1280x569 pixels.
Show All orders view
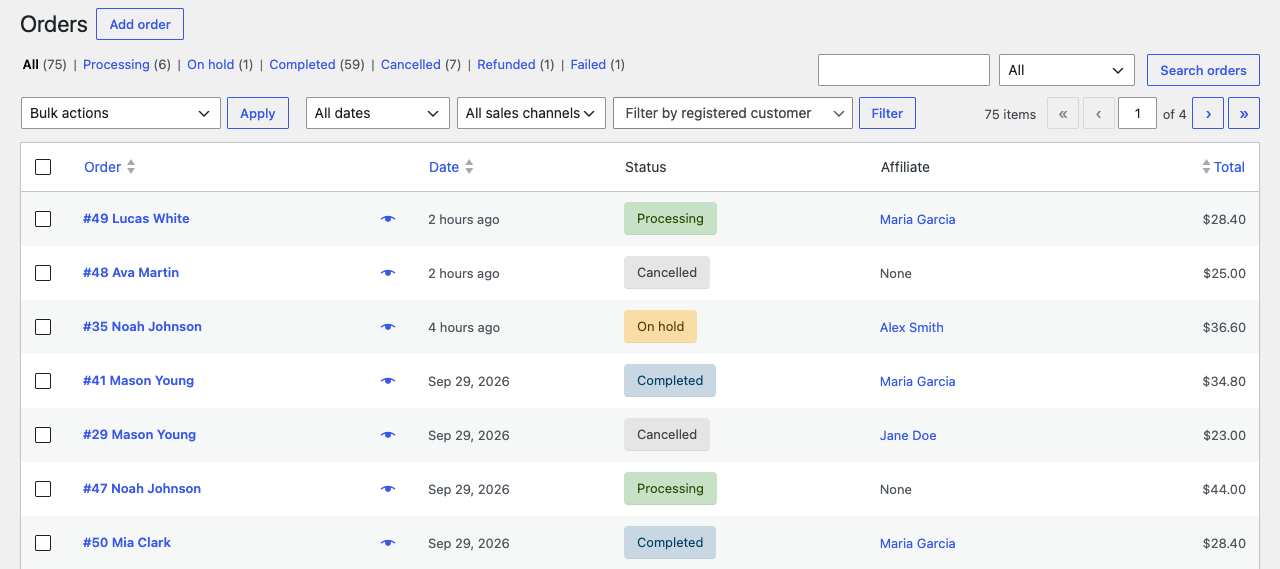tap(31, 65)
